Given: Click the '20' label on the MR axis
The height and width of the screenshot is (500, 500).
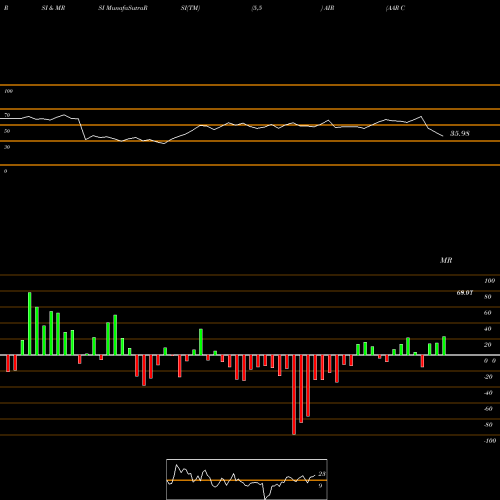Looking at the screenshot, I should click(x=488, y=345).
